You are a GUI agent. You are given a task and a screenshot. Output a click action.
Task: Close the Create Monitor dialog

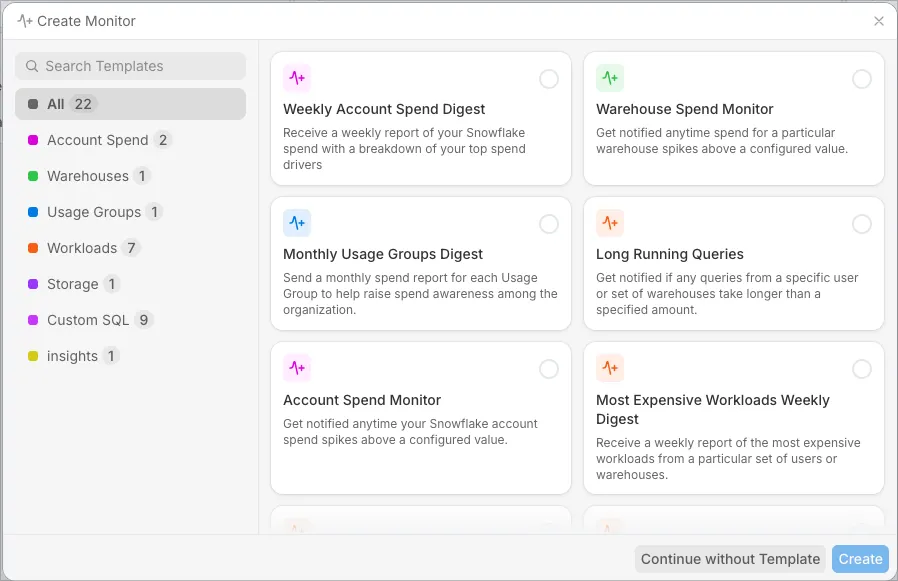[x=879, y=21]
